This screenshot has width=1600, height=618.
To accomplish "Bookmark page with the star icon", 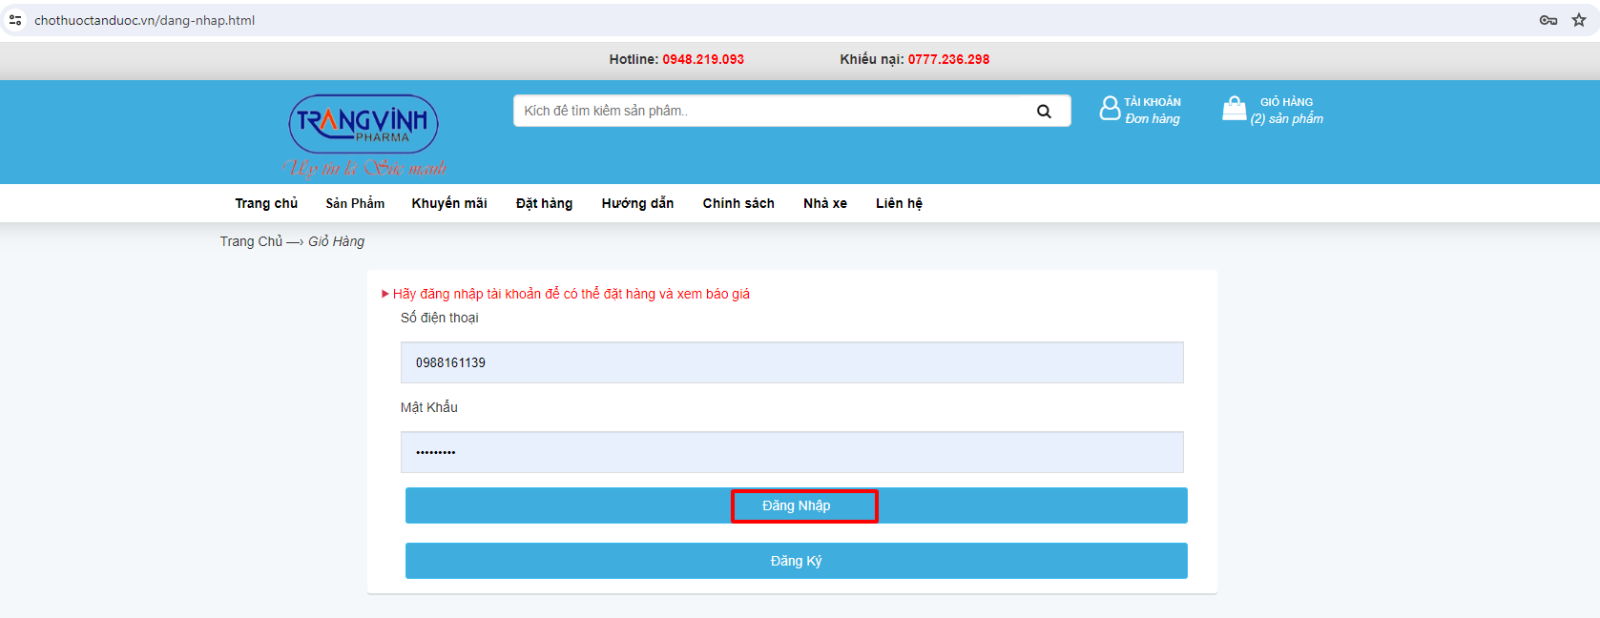I will (x=1579, y=20).
